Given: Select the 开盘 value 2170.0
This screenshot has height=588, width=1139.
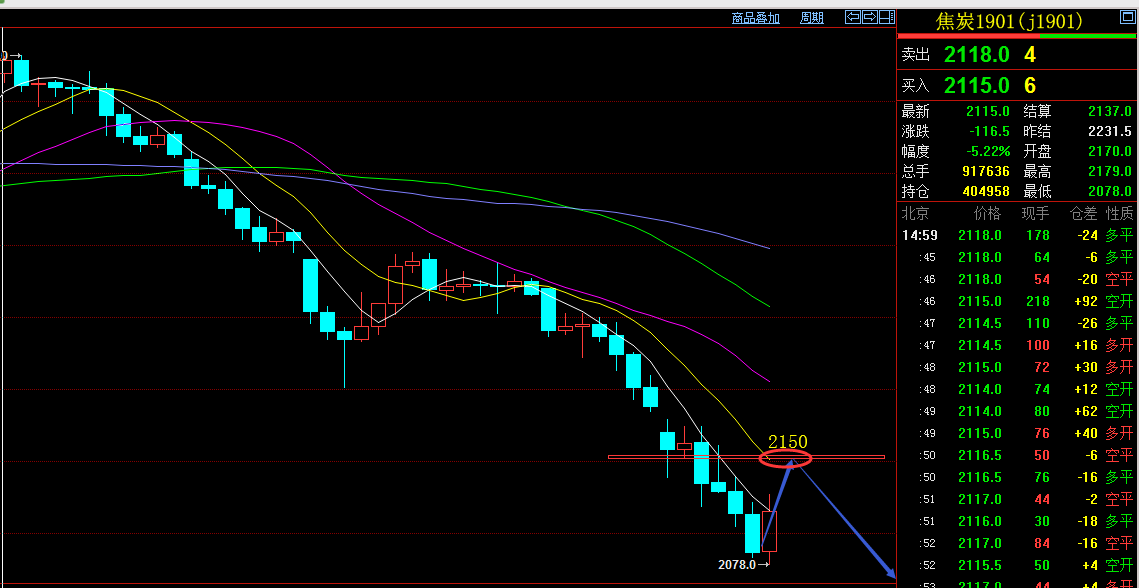Looking at the screenshot, I should click(x=1110, y=152).
